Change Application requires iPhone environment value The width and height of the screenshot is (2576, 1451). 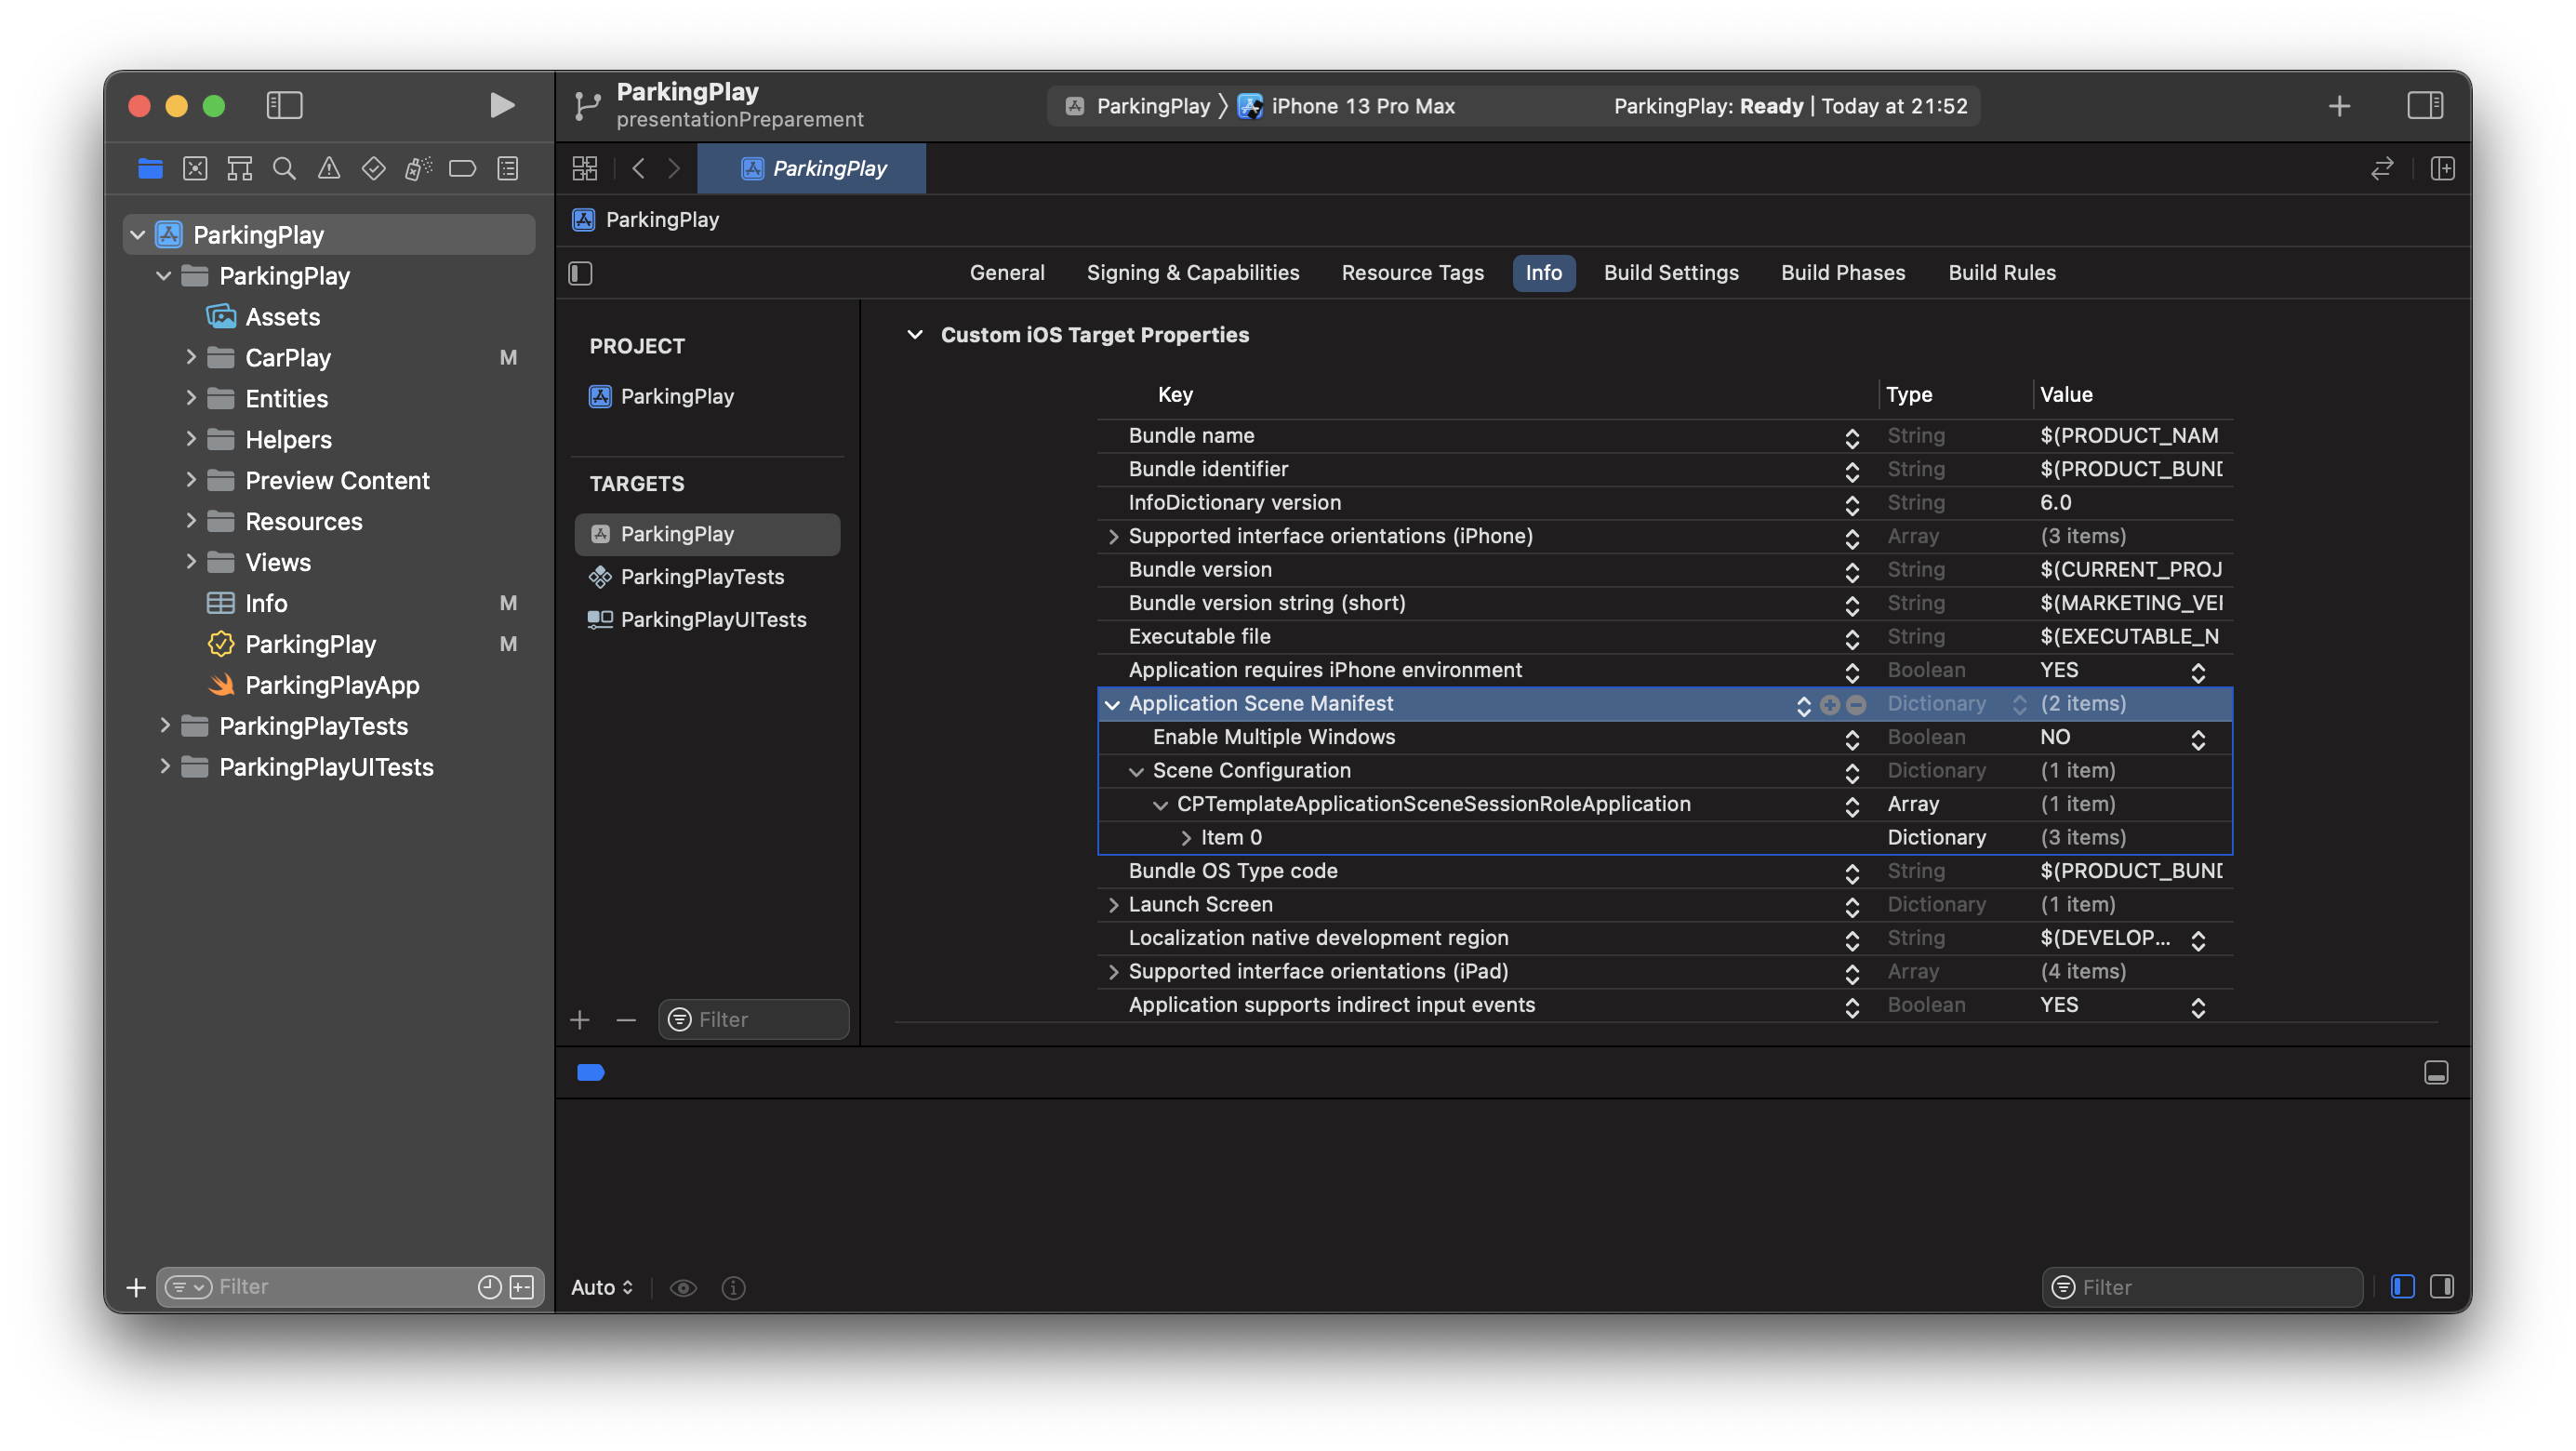point(2197,672)
